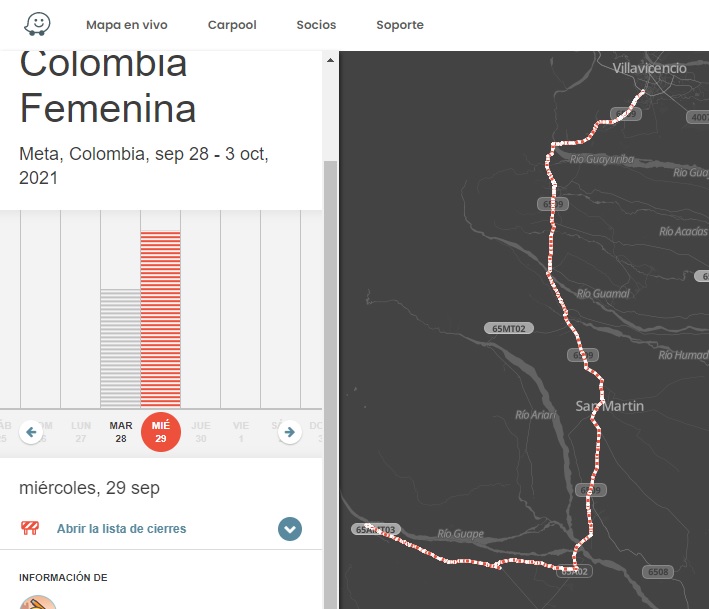Viewport: 709px width, 609px height.
Task: Advance dates with right arrow
Action: tap(289, 432)
